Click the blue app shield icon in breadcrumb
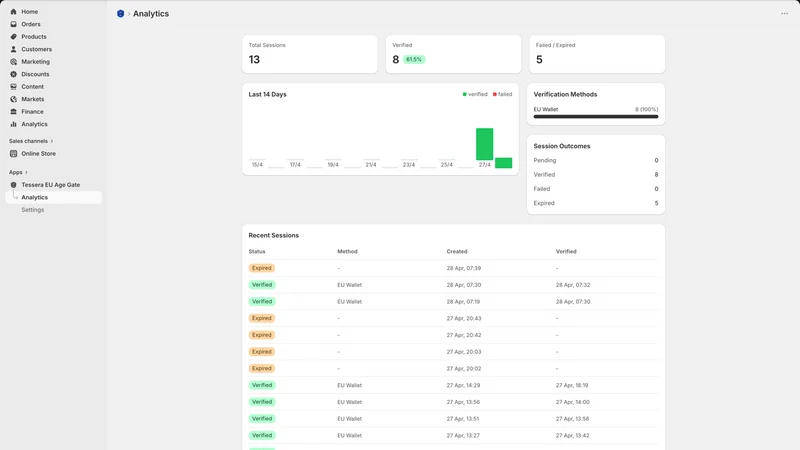Viewport: 800px width, 450px height. click(x=120, y=14)
